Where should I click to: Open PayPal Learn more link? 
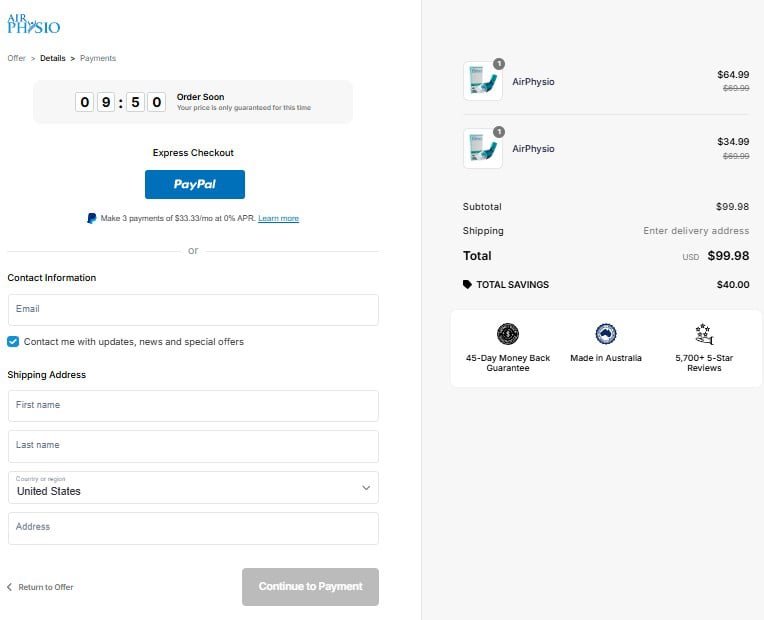click(278, 218)
